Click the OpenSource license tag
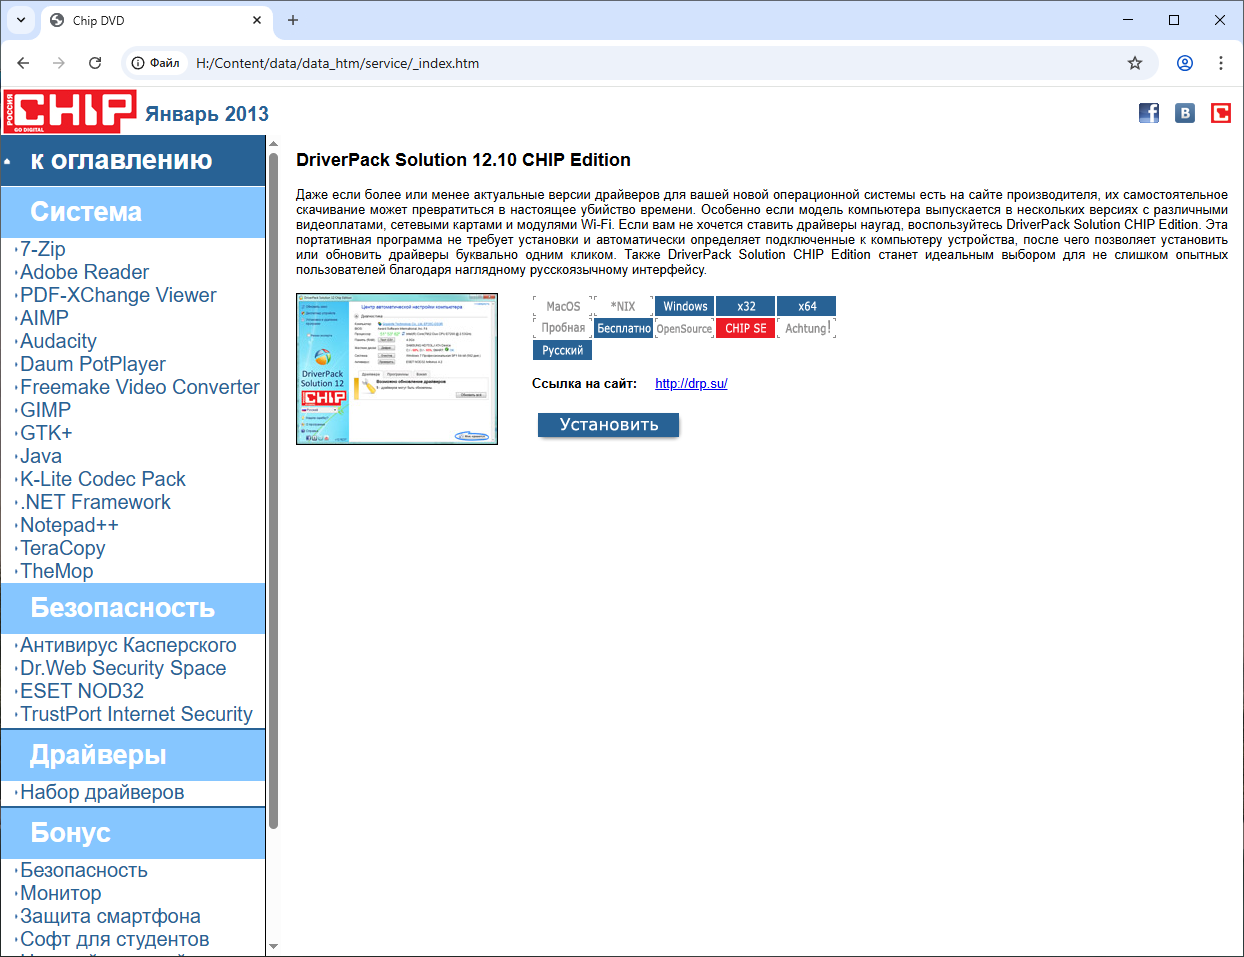 (x=685, y=328)
